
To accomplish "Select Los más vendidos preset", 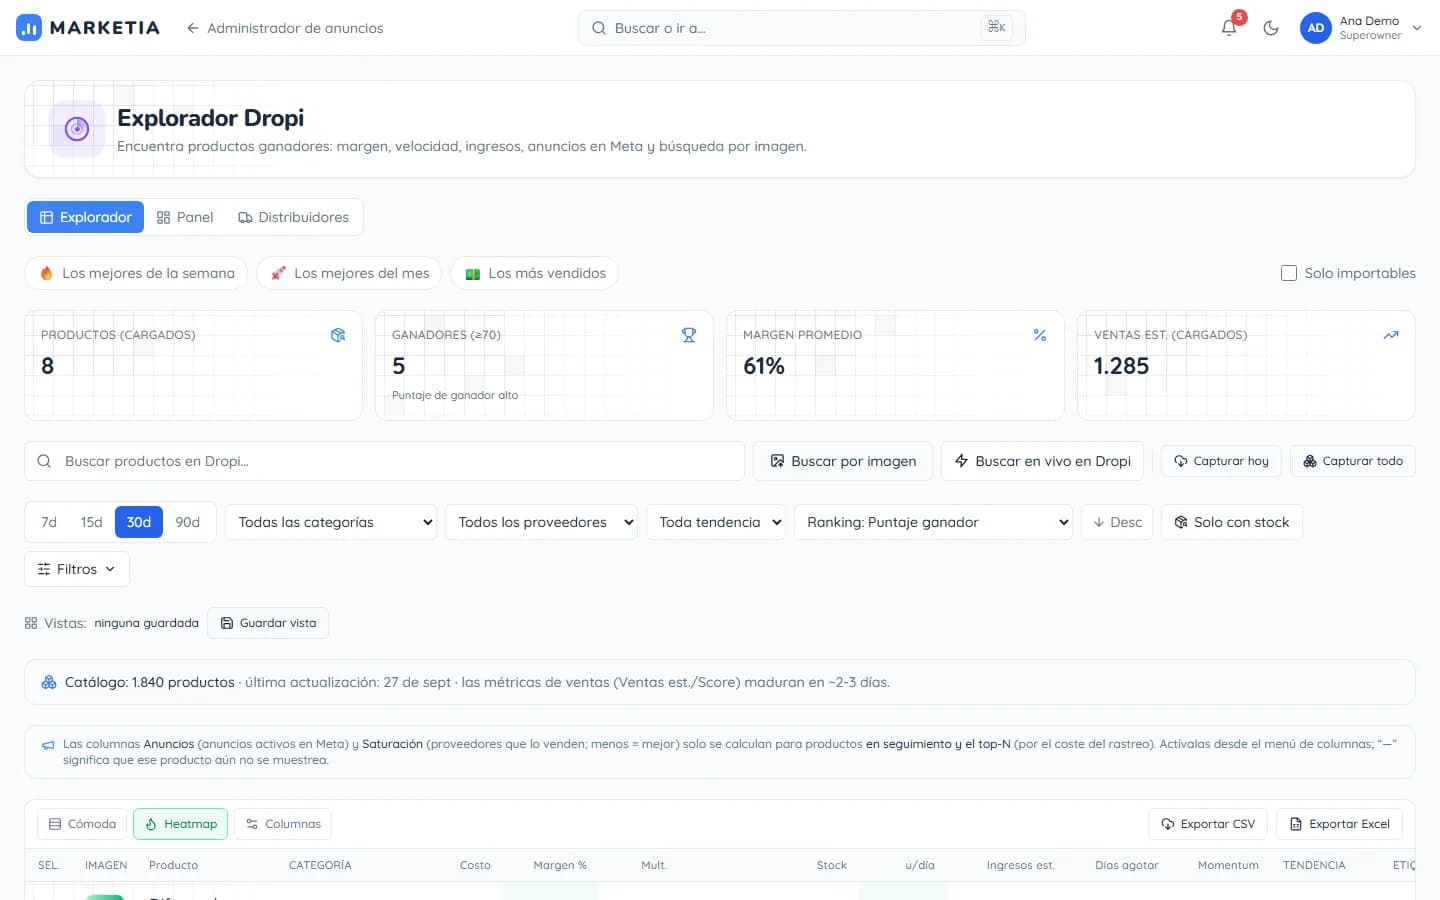I will 535,273.
